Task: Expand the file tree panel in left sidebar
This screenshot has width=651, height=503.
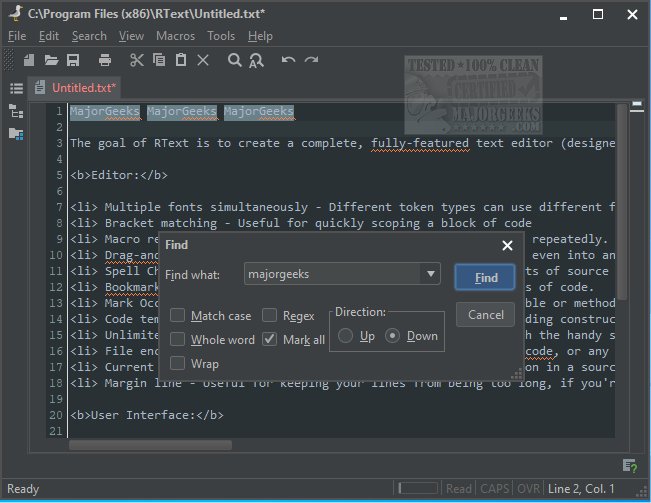Action: click(x=16, y=111)
